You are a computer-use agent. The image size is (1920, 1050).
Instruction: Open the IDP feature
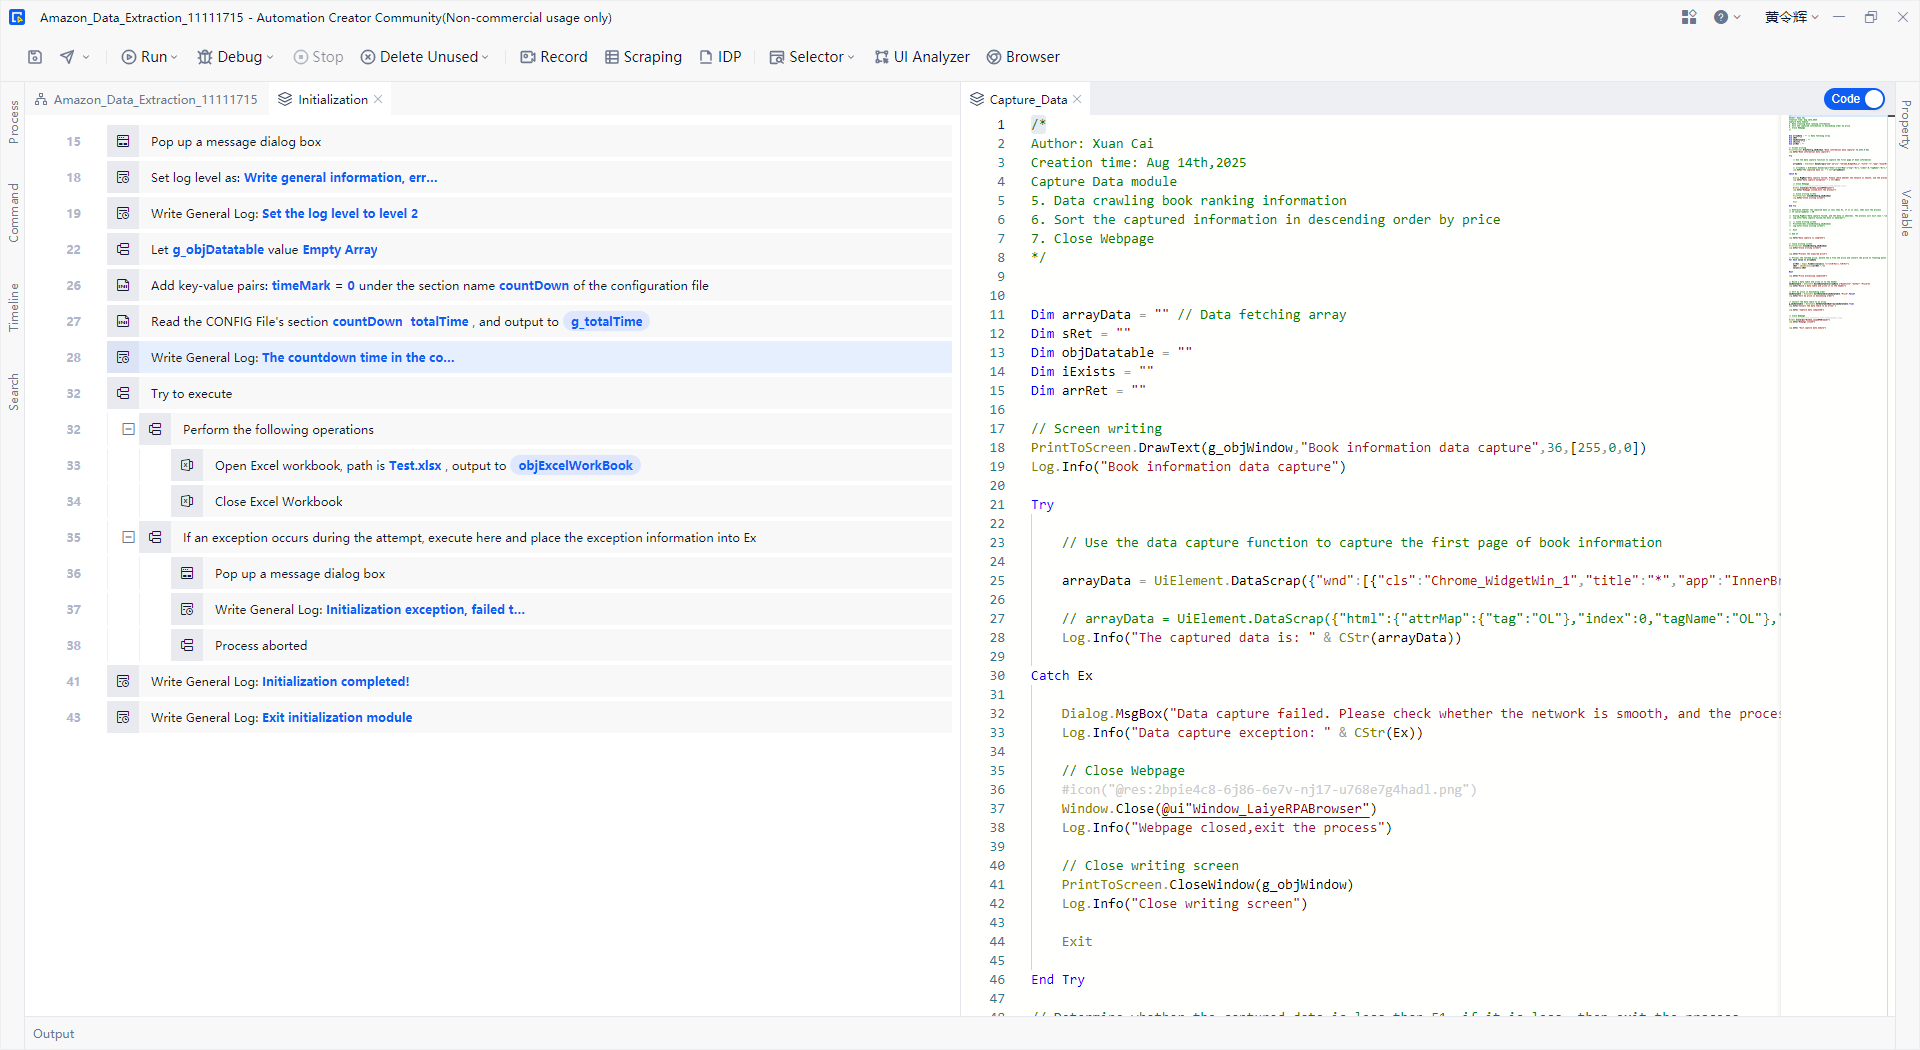click(x=720, y=57)
